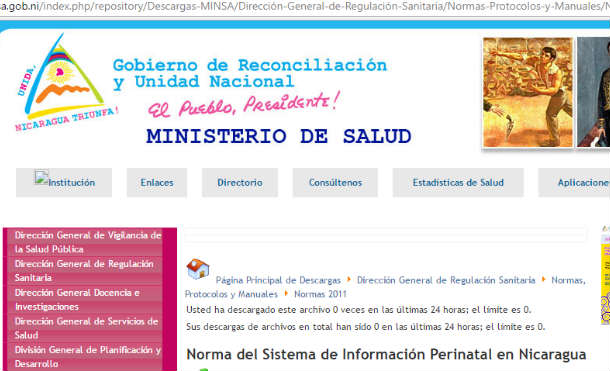The width and height of the screenshot is (610, 371).
Task: Click the painting thumbnail of the stone thrower
Action: (x=528, y=93)
